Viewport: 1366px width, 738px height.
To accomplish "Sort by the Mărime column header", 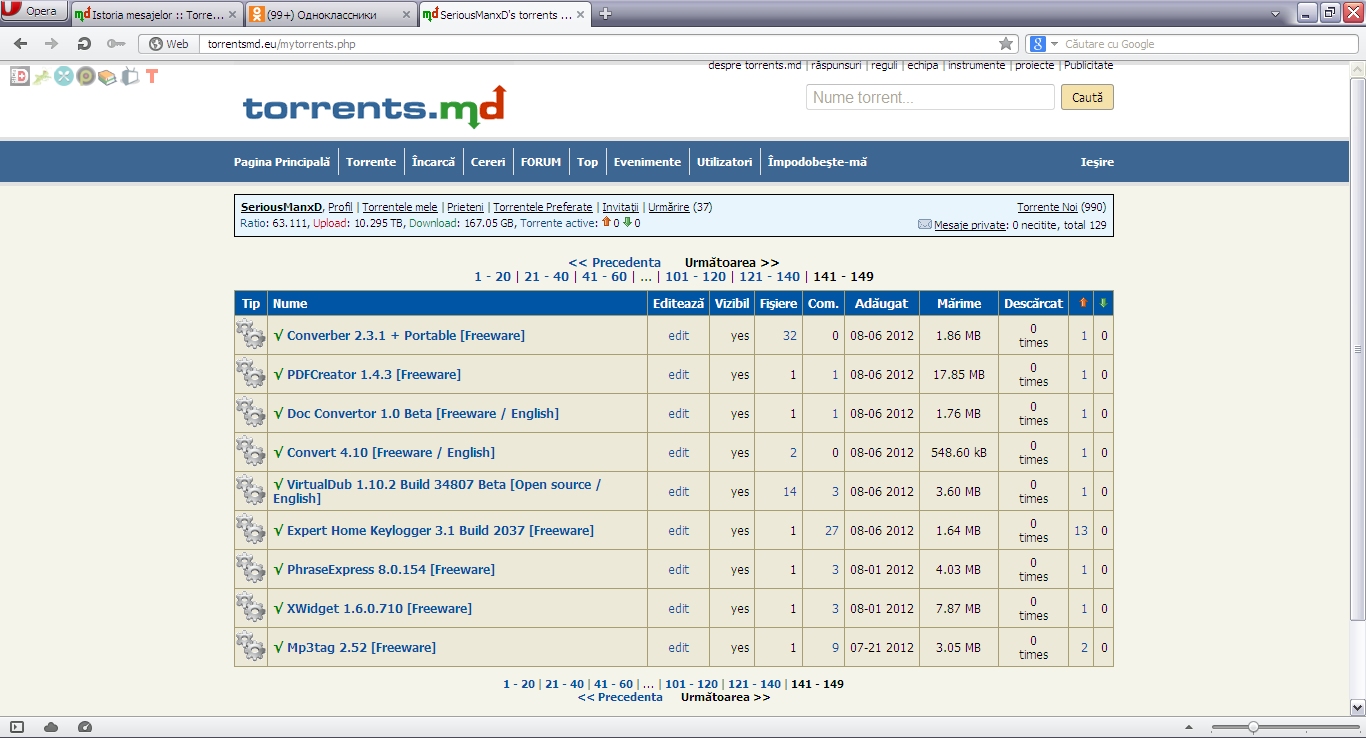I will point(959,303).
